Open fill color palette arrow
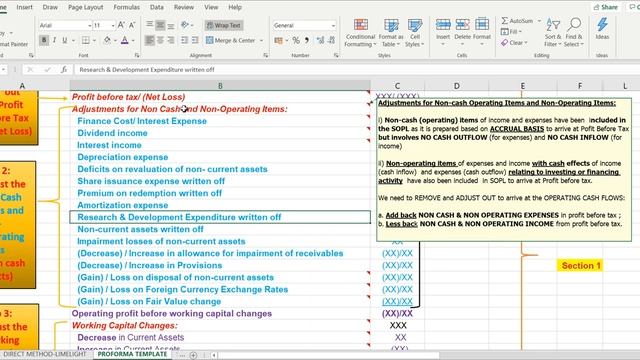 pyautogui.click(x=115, y=40)
